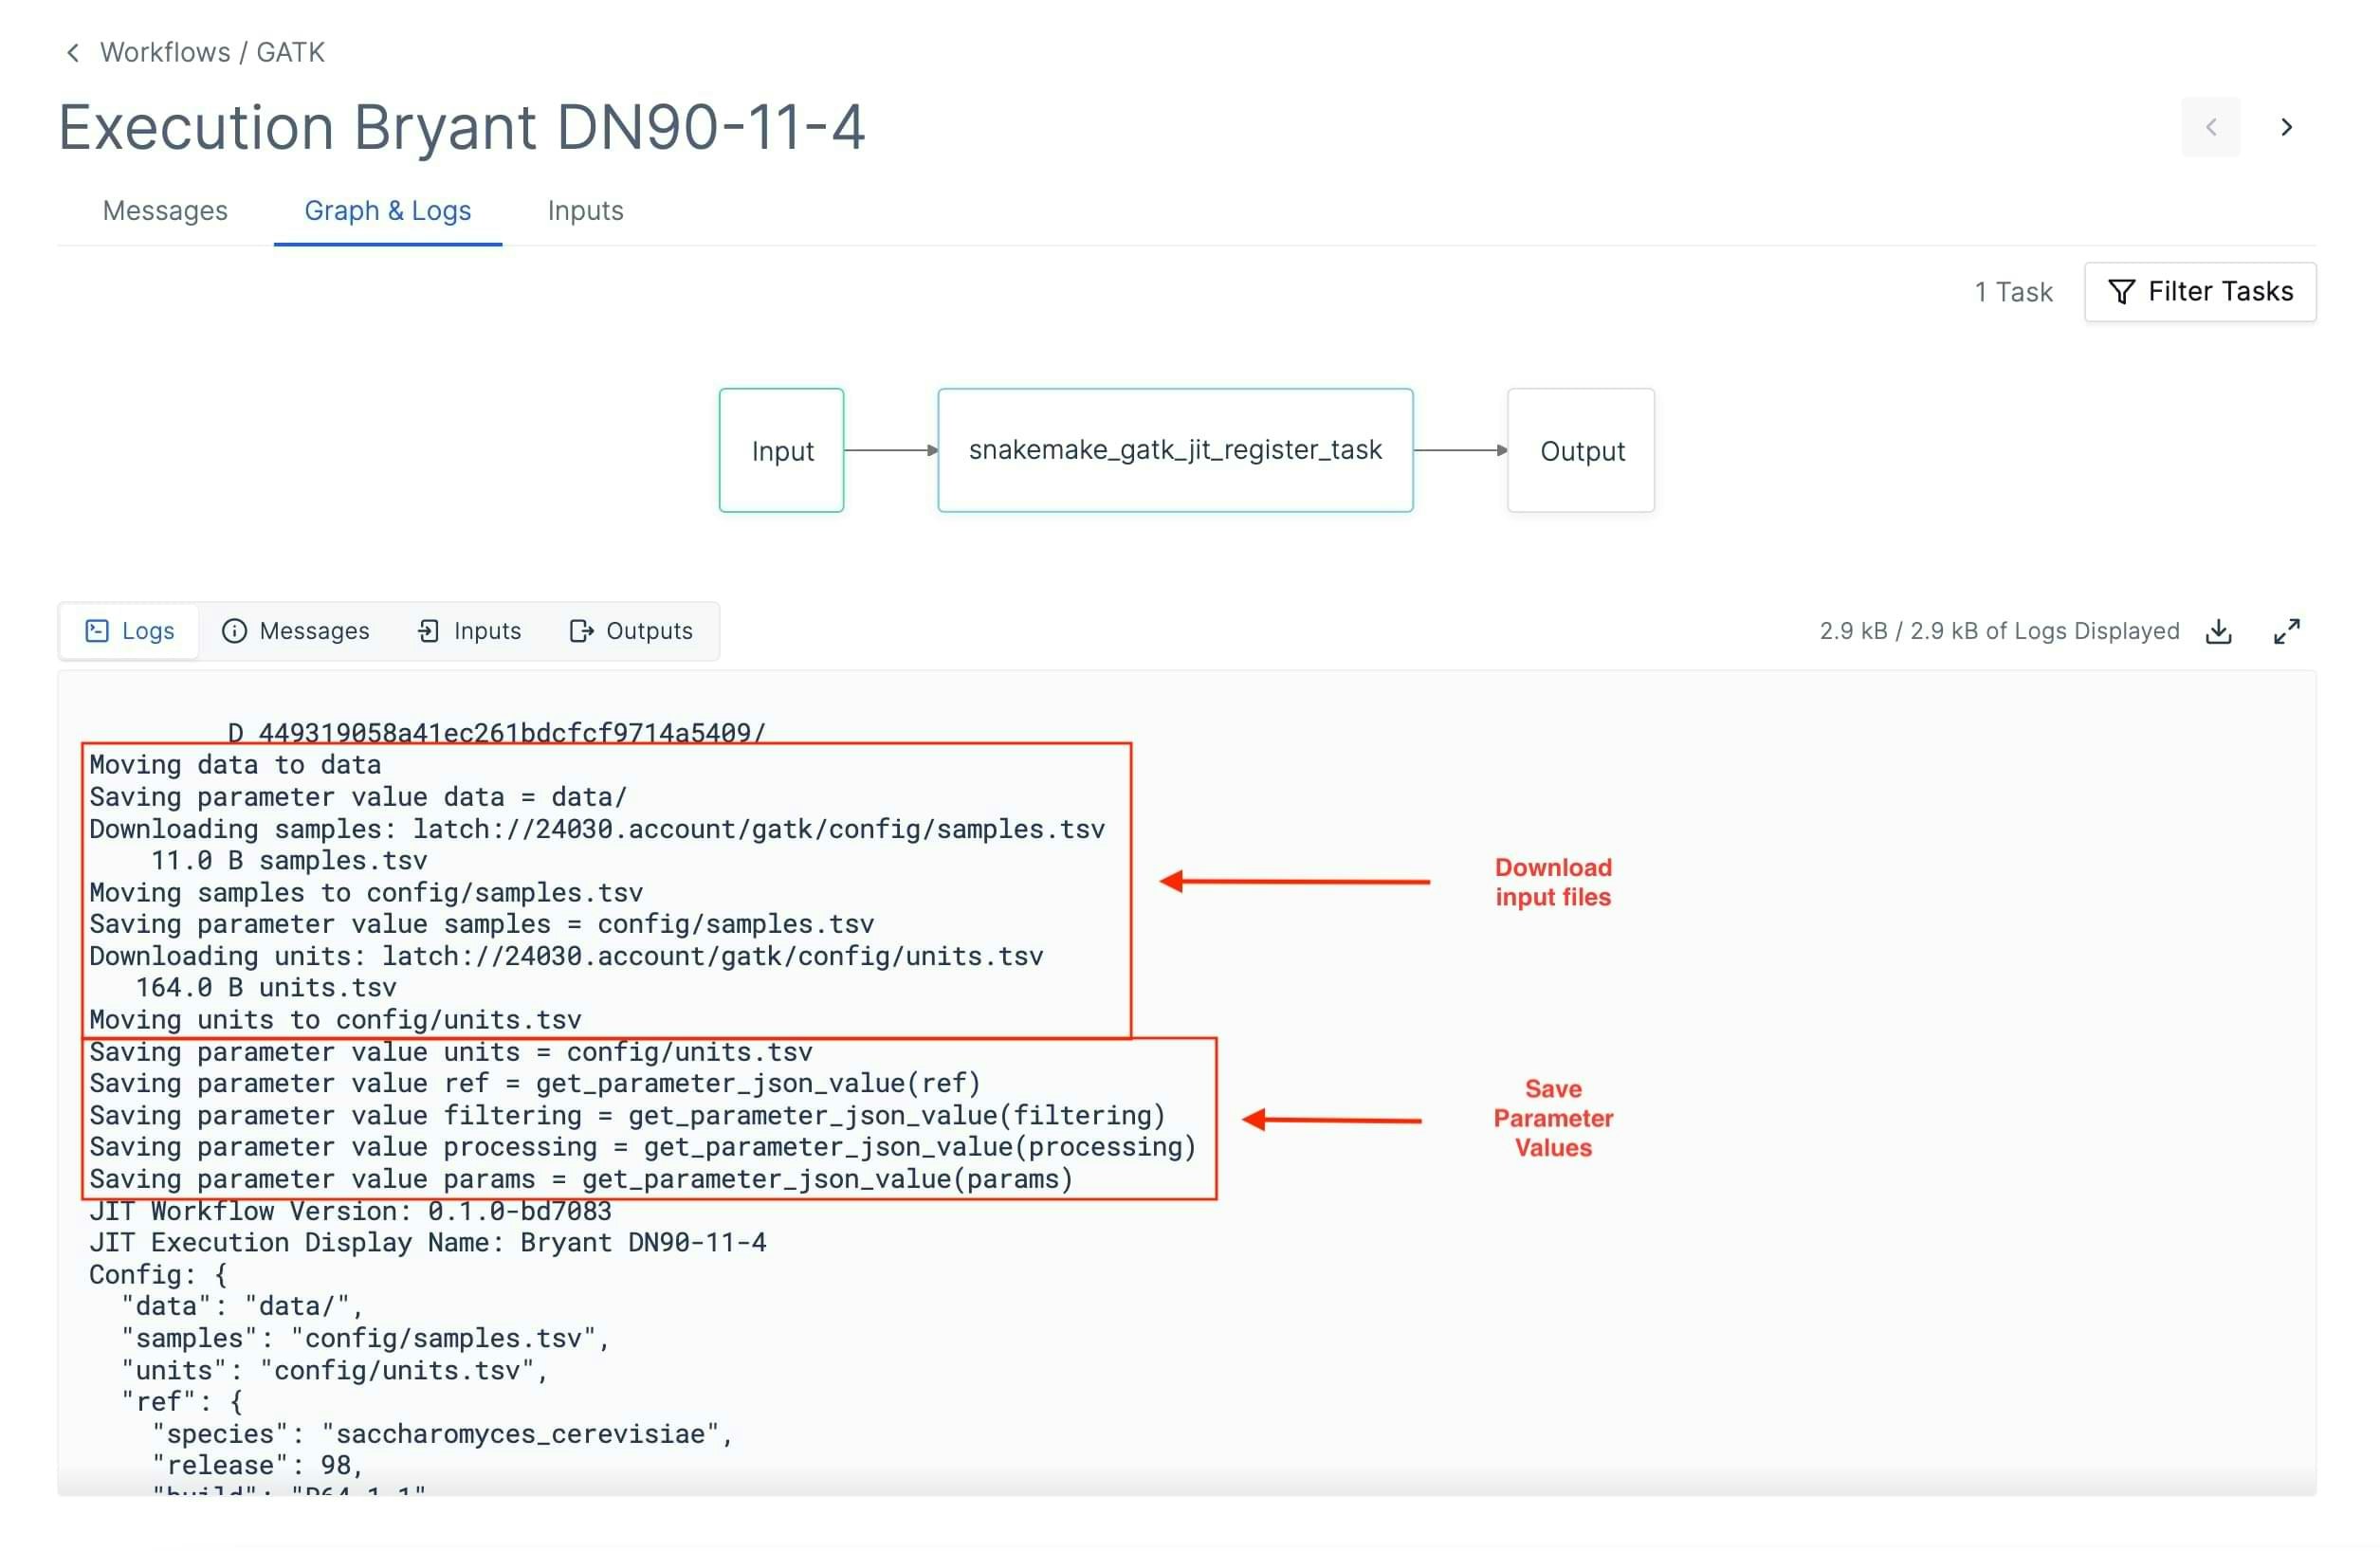Go to next execution arrow button
The width and height of the screenshot is (2380, 1551).
coord(2285,127)
